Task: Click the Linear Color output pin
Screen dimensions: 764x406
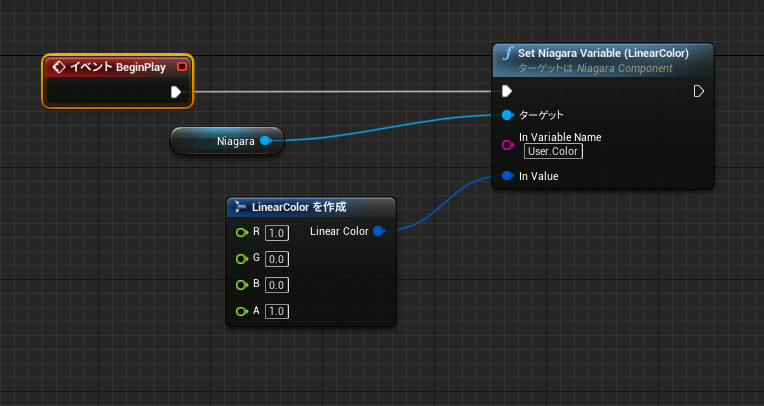Action: (379, 231)
